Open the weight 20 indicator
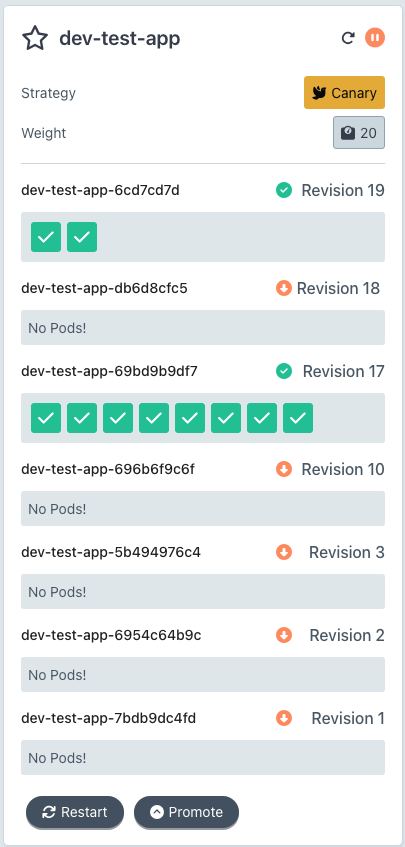Image resolution: width=405 pixels, height=847 pixels. (x=359, y=132)
